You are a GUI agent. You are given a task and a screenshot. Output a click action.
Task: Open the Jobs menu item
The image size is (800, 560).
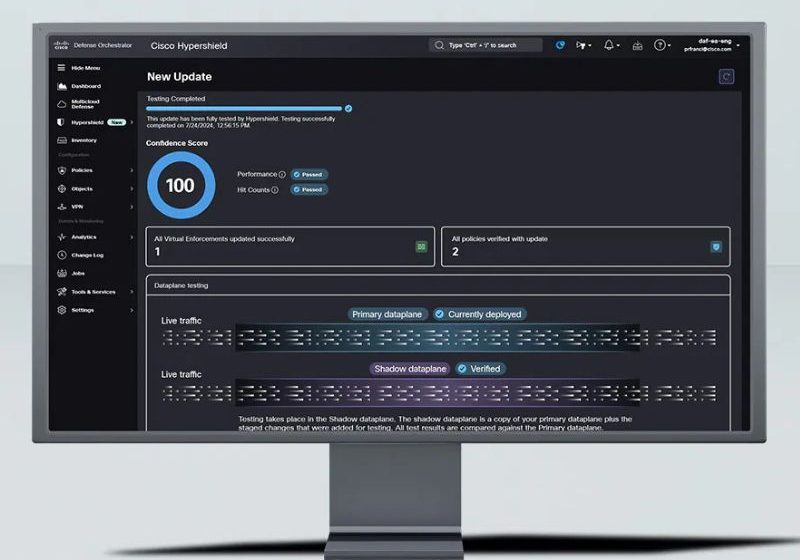tap(78, 273)
